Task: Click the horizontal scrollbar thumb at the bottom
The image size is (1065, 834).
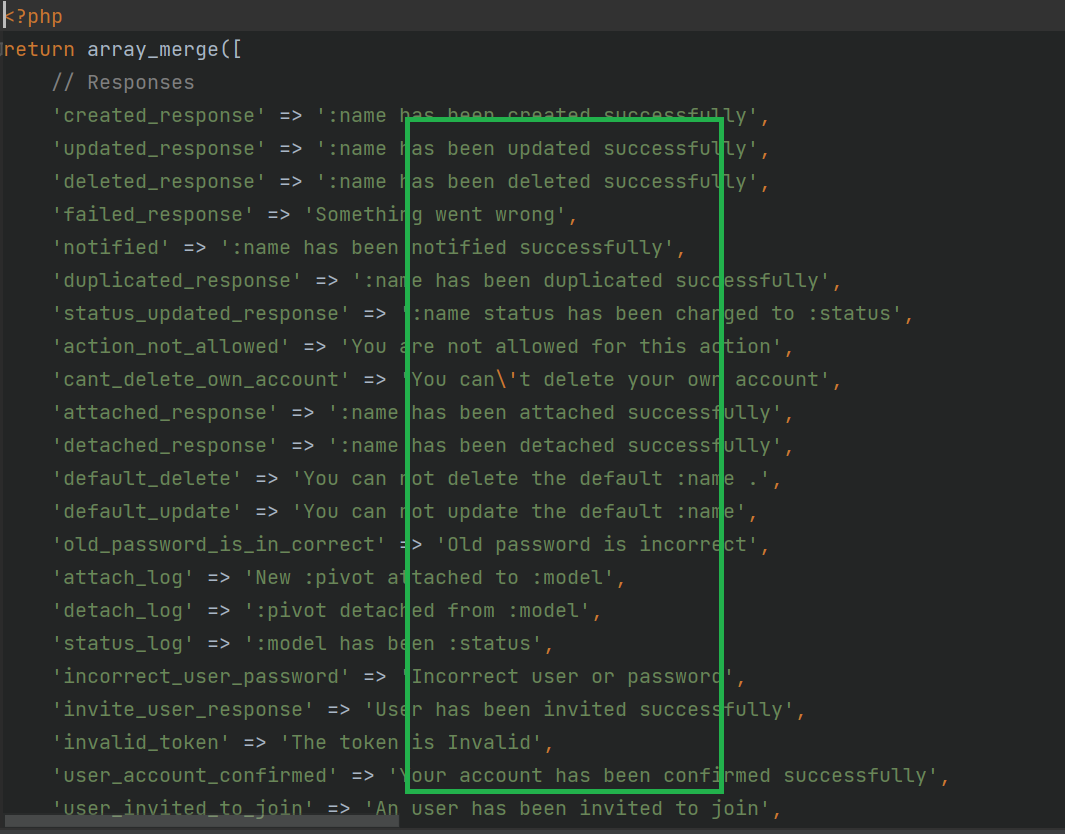Action: 200,822
